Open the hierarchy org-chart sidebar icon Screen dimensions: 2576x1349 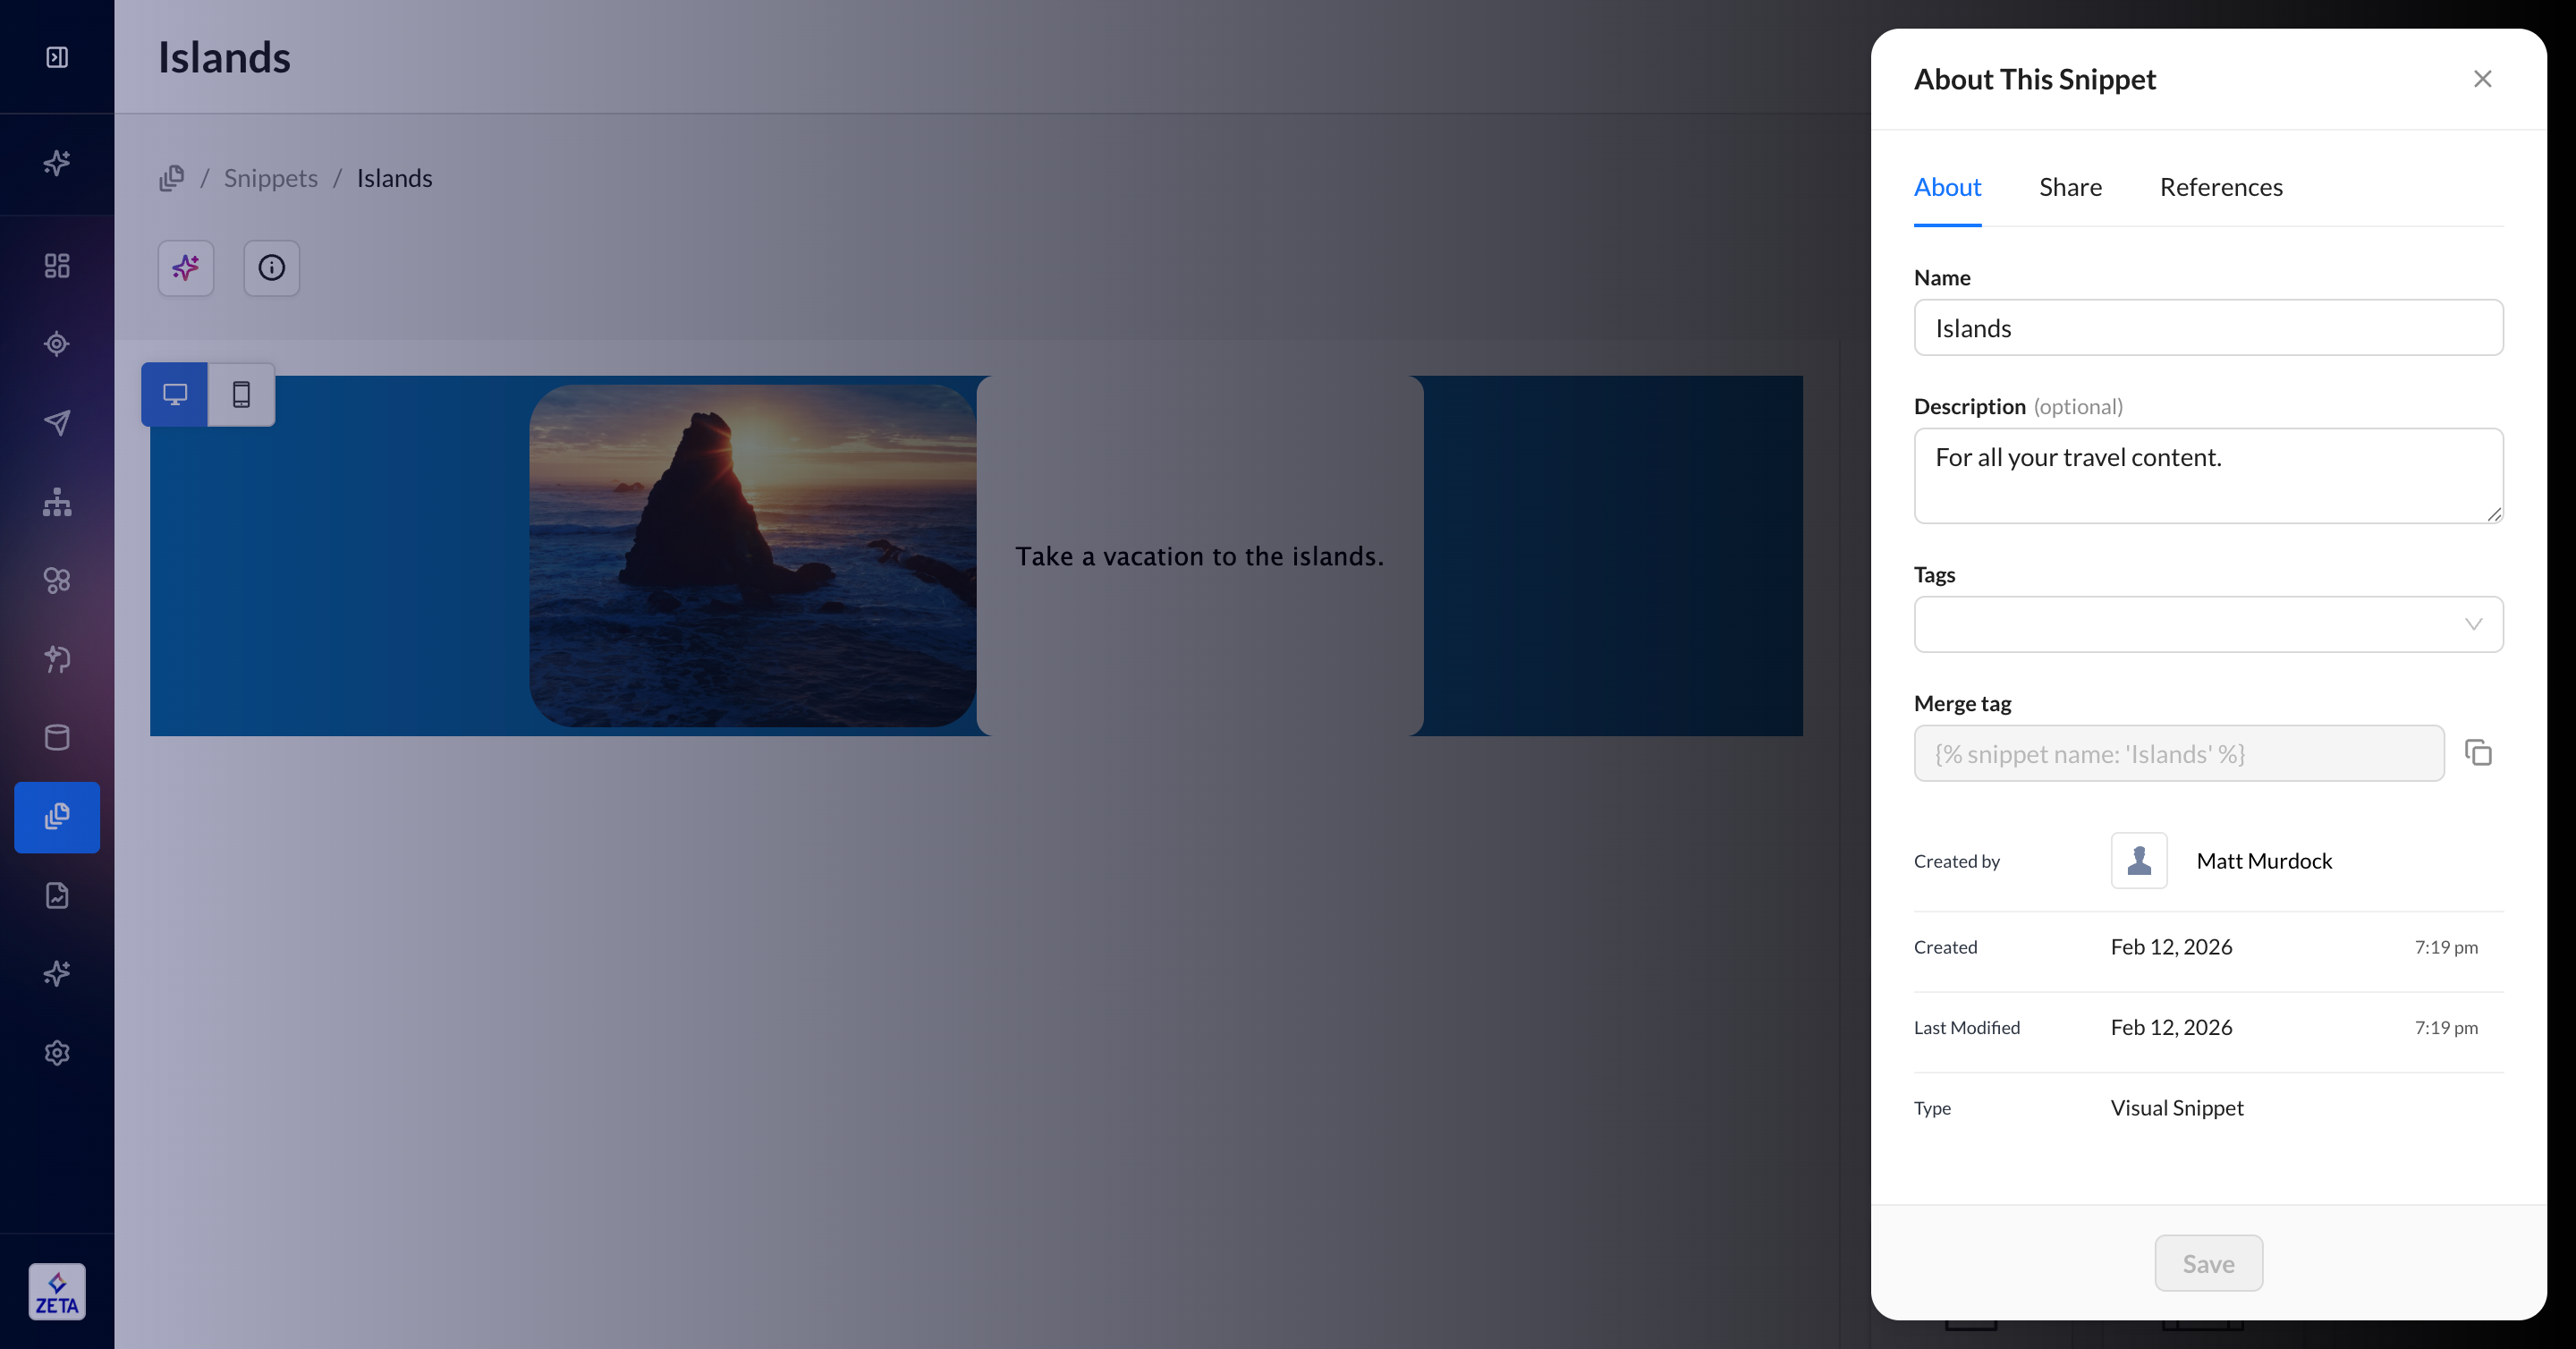57,502
